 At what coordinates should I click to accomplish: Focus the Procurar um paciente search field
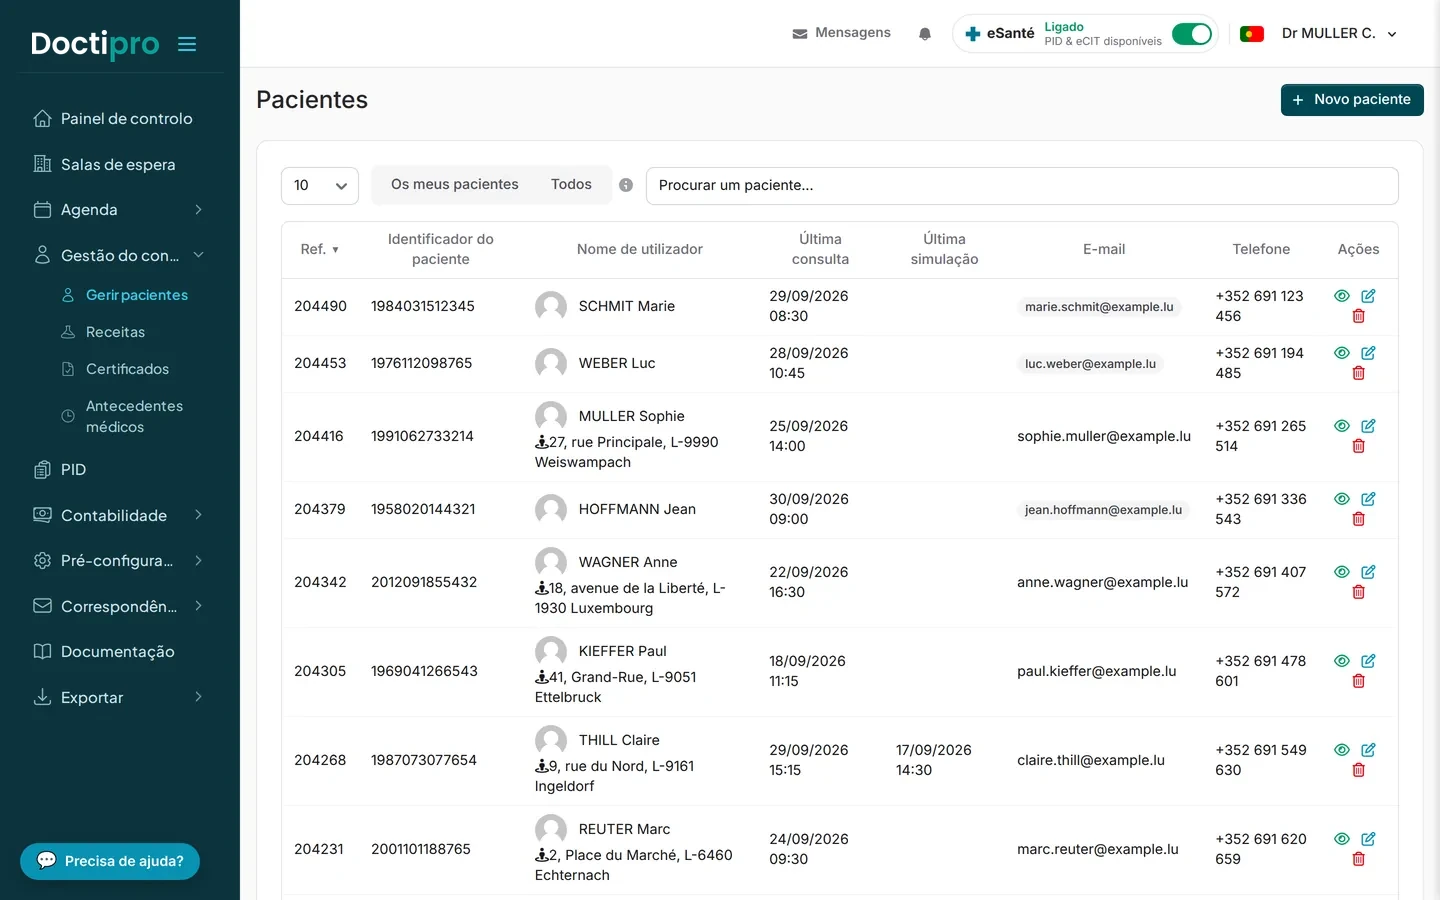click(x=1022, y=186)
